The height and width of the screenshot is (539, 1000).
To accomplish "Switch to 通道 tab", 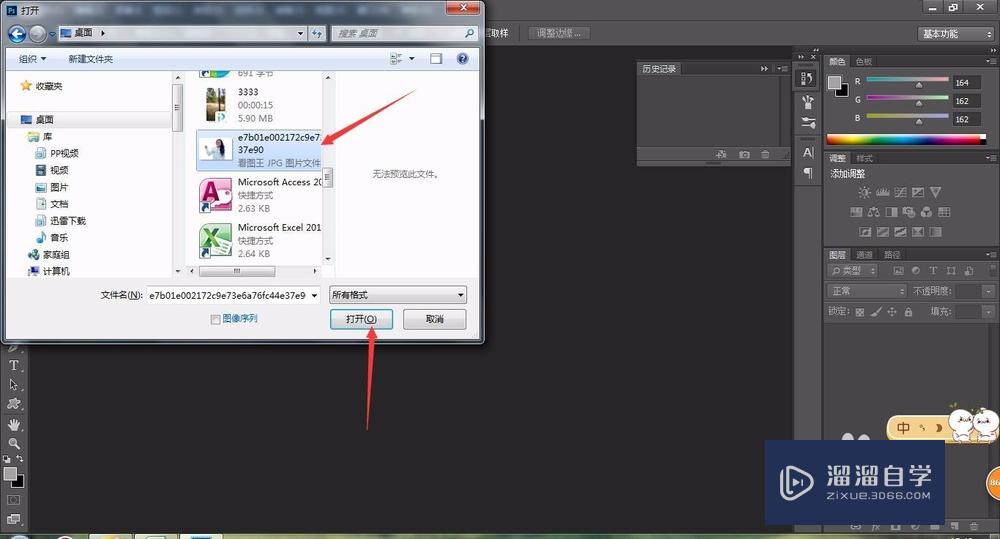I will click(x=864, y=255).
